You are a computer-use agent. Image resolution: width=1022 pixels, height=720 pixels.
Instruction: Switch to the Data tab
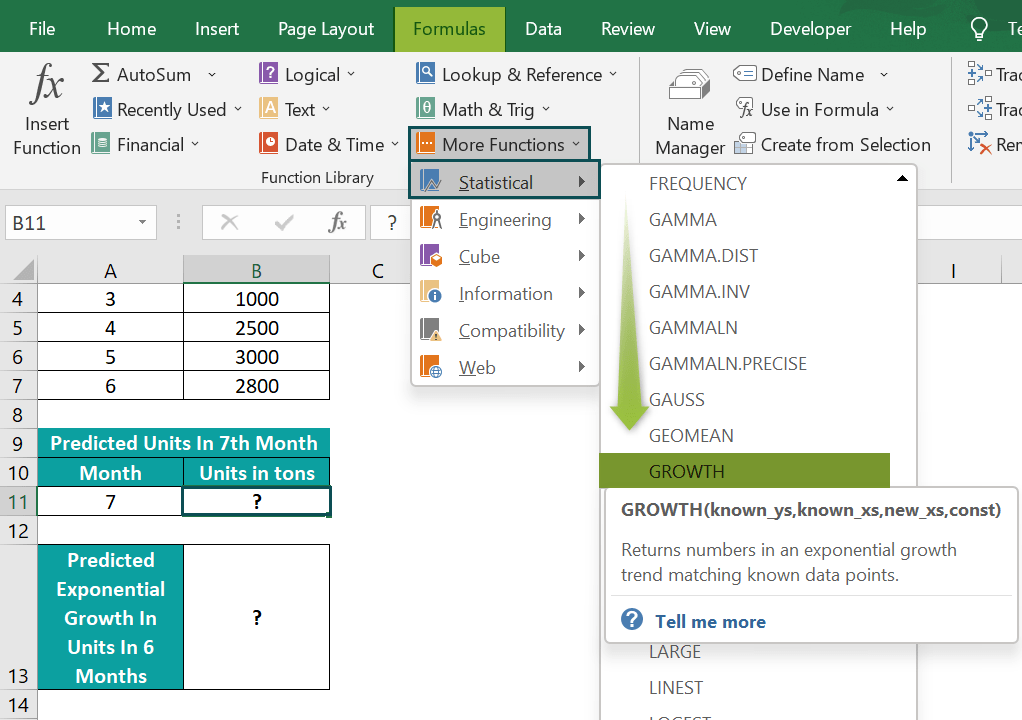(543, 28)
